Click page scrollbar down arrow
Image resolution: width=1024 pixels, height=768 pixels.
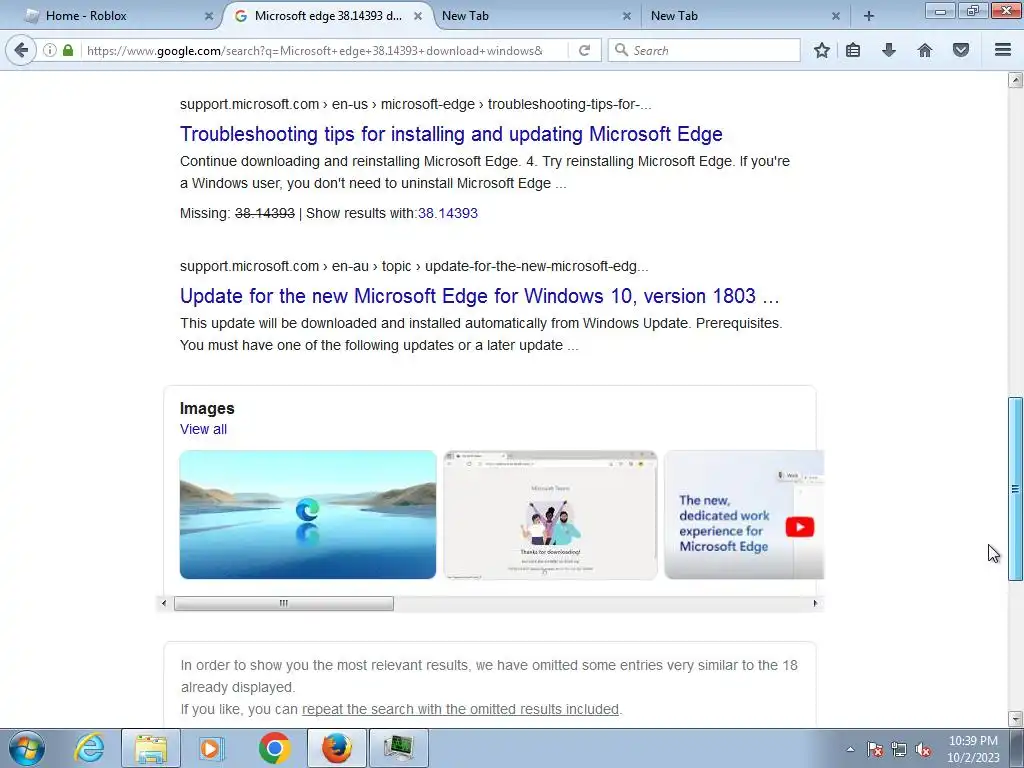[x=1015, y=718]
